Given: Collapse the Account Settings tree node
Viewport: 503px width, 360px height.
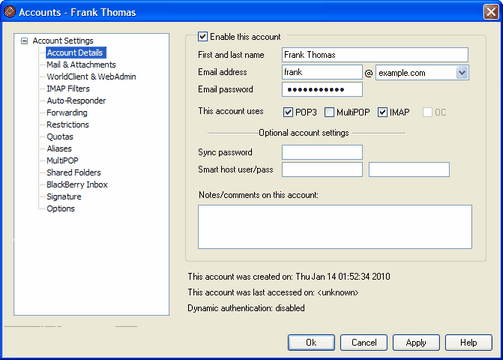Looking at the screenshot, I should click(x=24, y=41).
